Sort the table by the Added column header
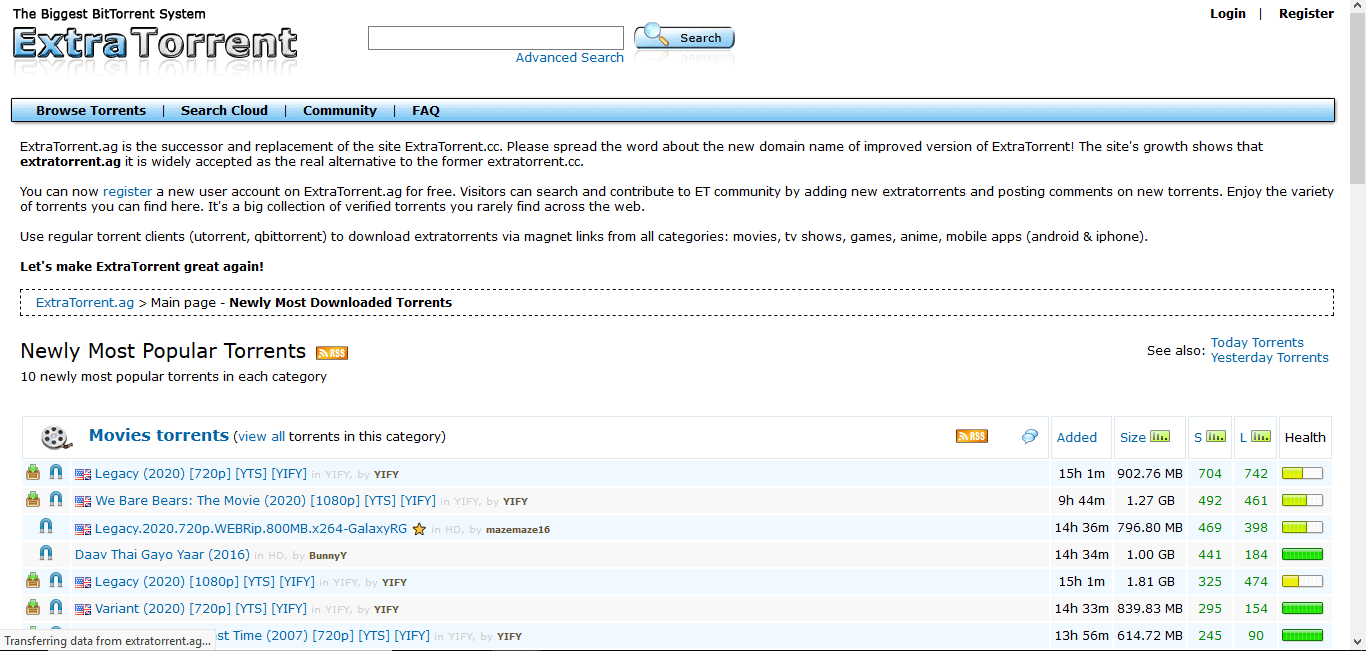 tap(1077, 437)
